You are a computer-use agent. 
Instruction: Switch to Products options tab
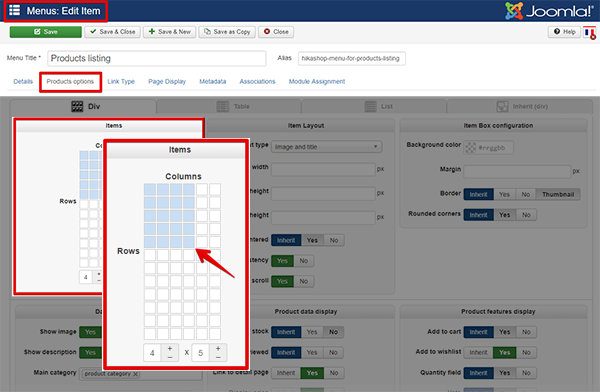pos(70,82)
